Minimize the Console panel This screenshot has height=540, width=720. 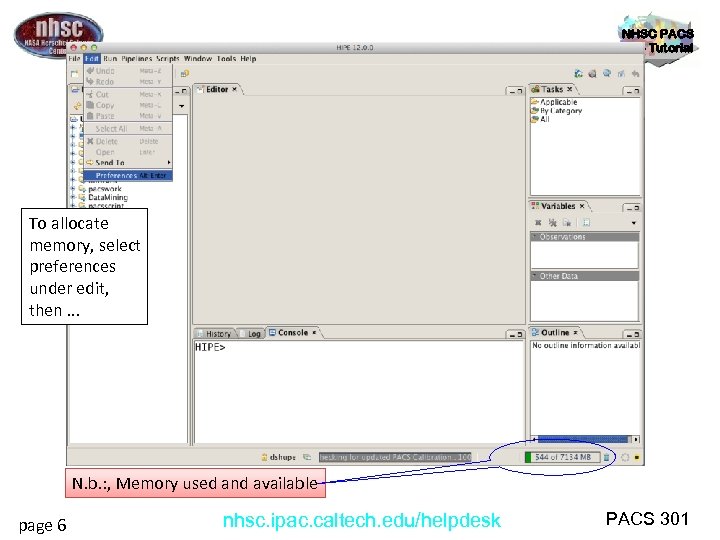[x=512, y=335]
